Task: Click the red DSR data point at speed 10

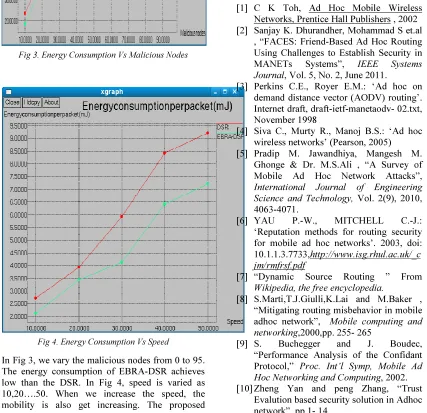Action: 36,298
